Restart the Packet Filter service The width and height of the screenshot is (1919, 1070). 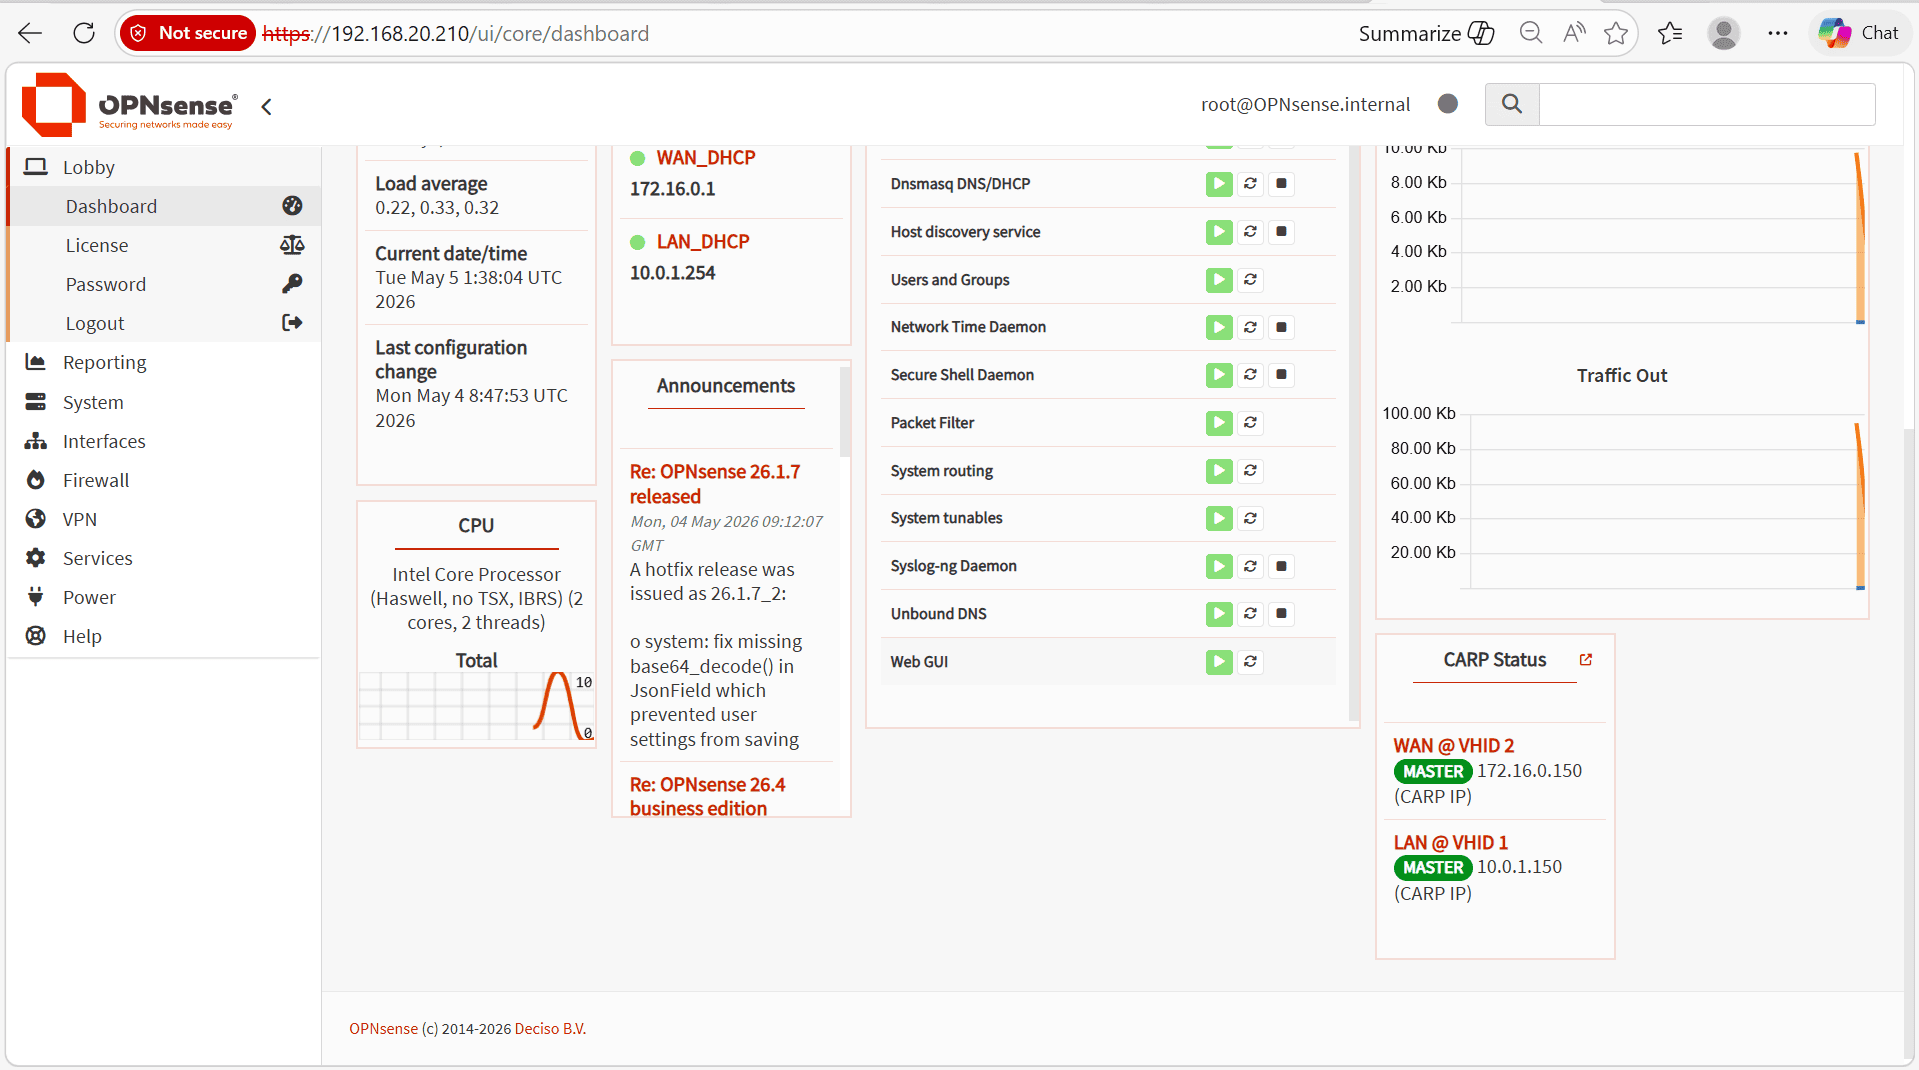(x=1250, y=423)
